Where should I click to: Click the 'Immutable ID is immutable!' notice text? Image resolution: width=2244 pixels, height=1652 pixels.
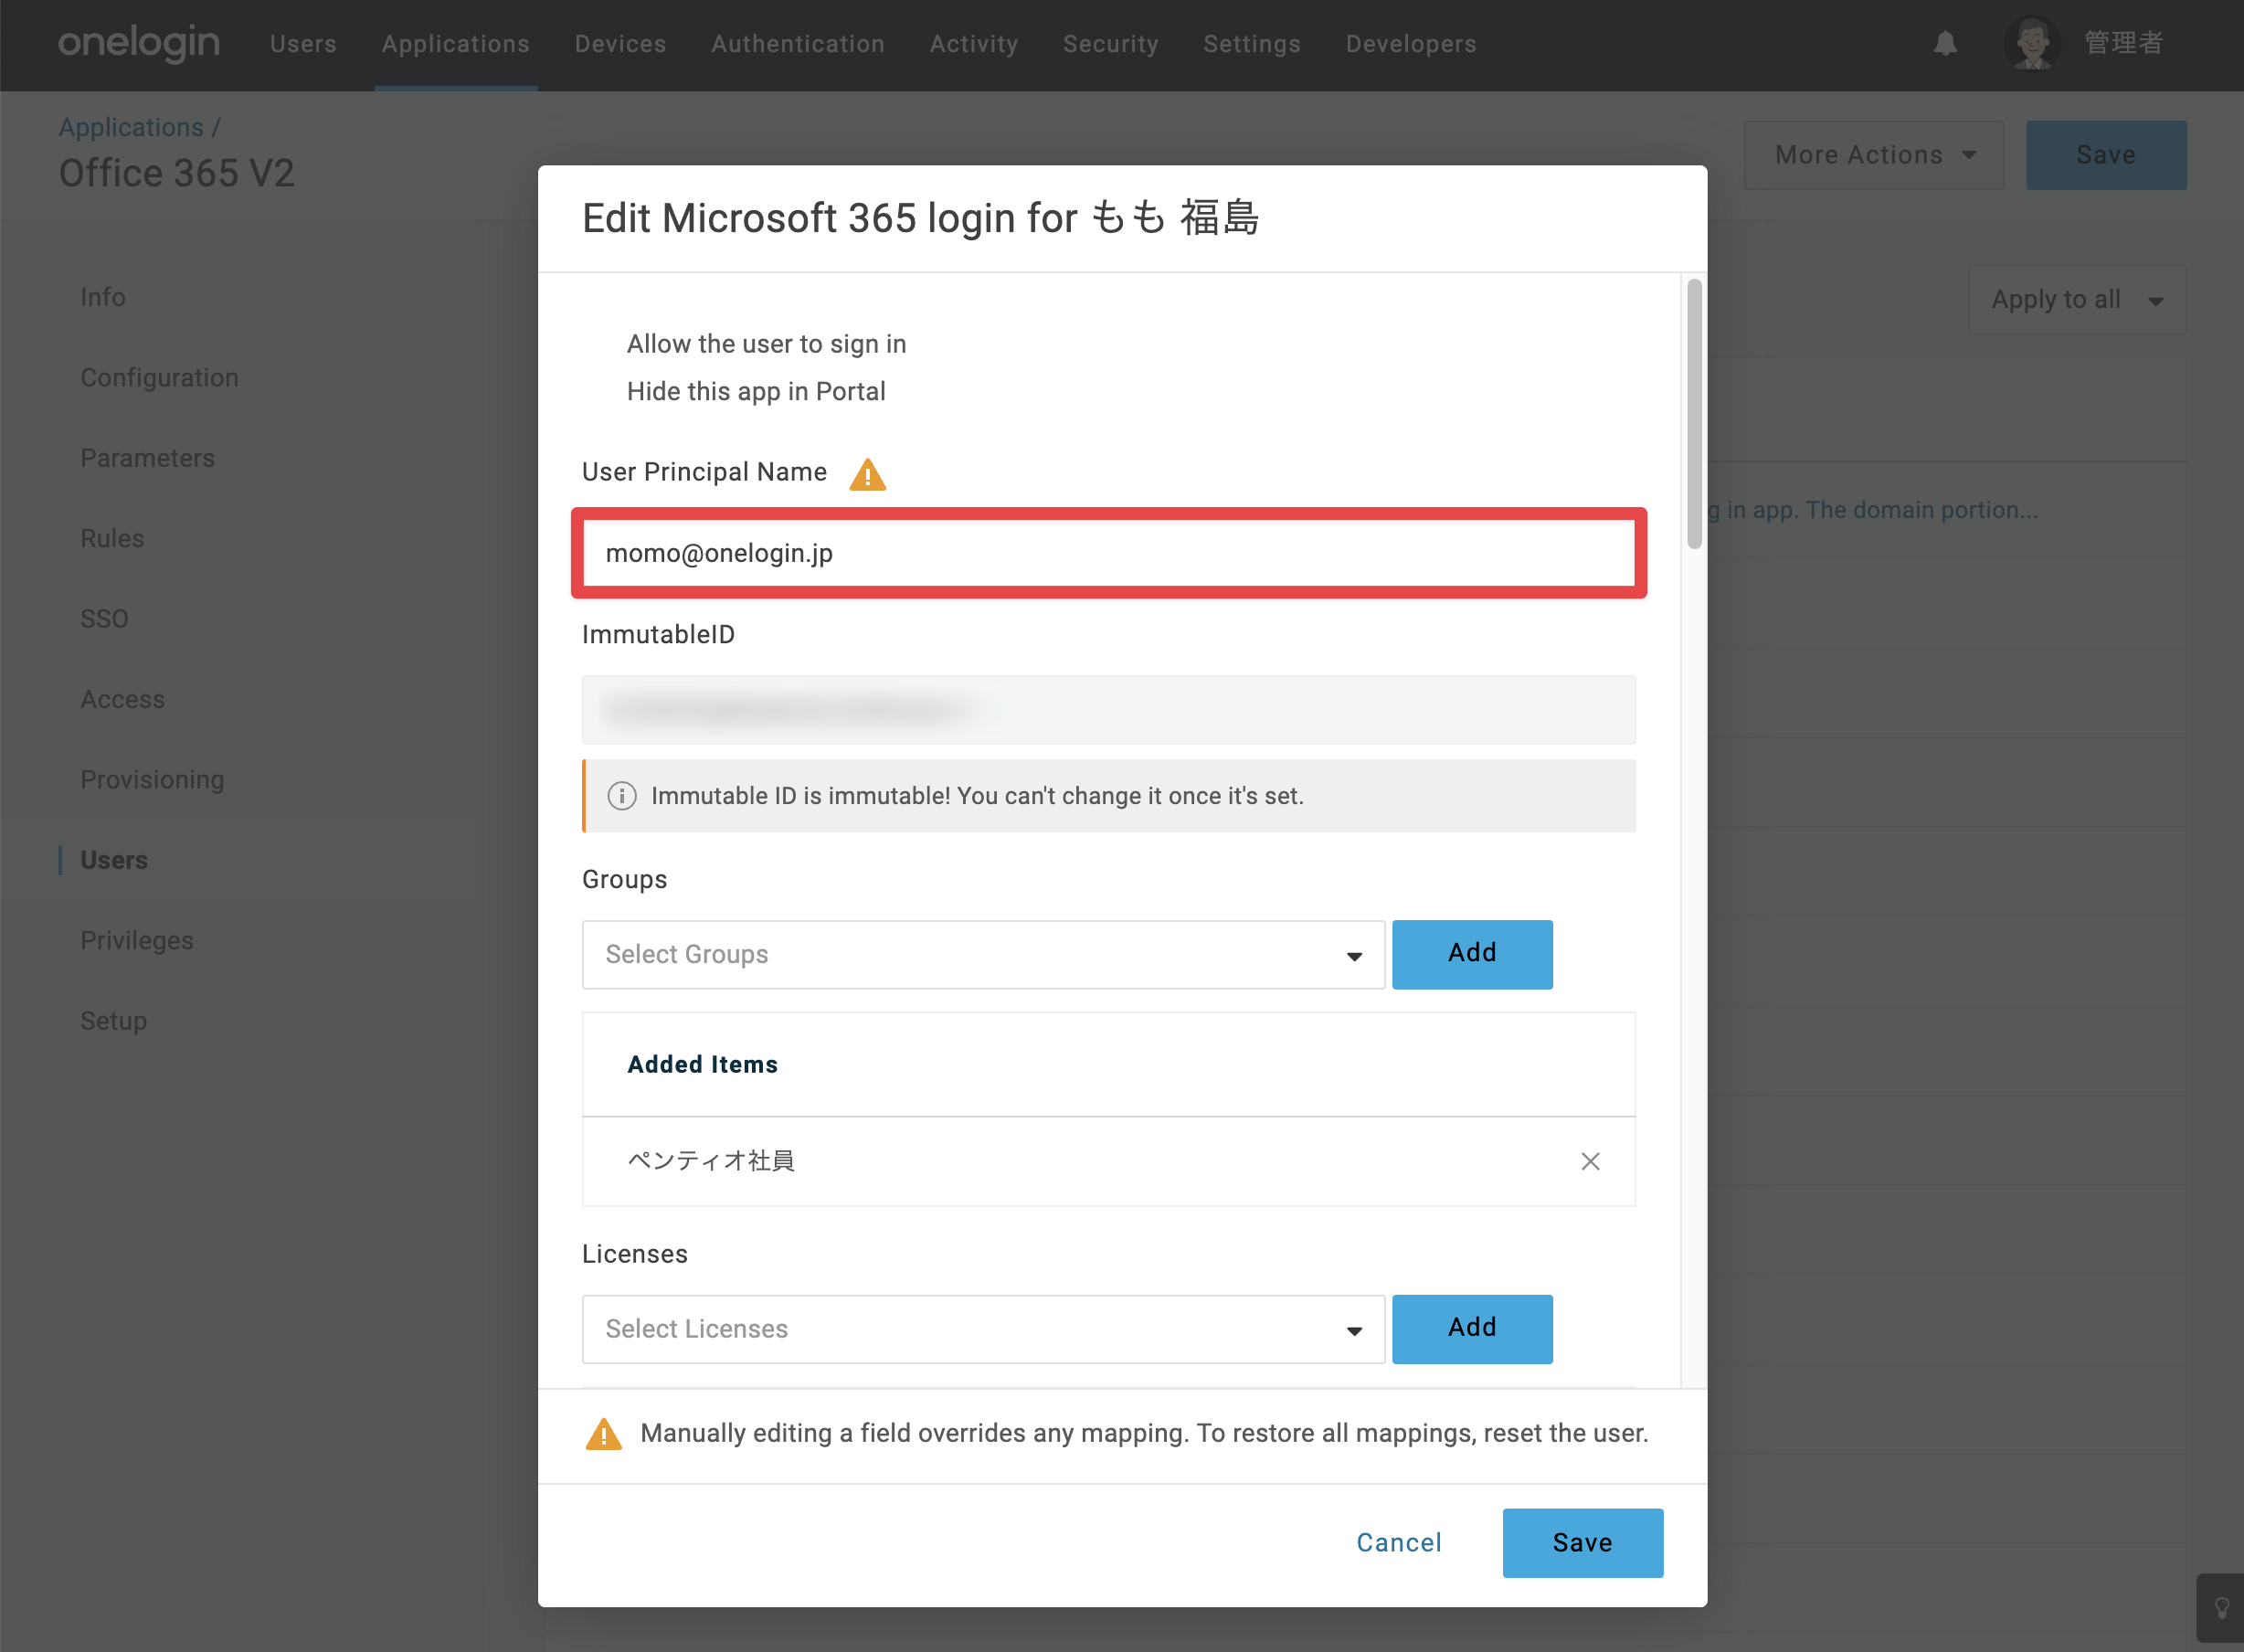click(x=977, y=796)
